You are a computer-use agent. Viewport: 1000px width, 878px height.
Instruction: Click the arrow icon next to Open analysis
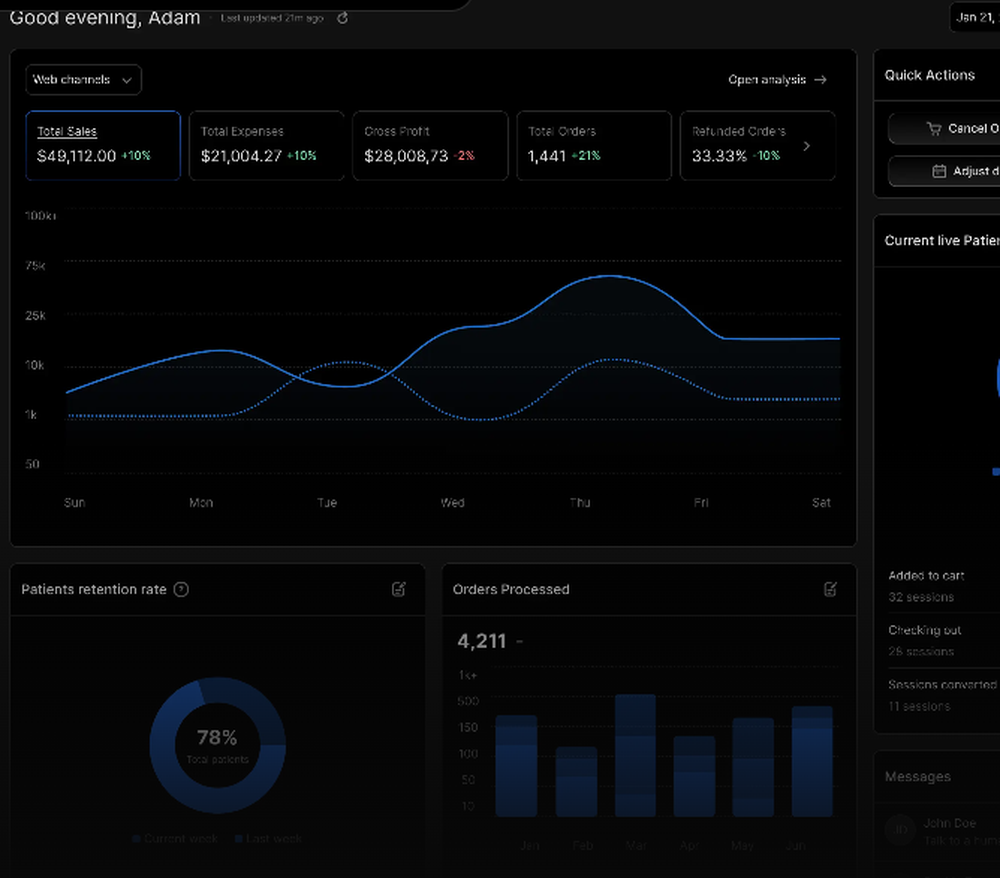pos(819,79)
